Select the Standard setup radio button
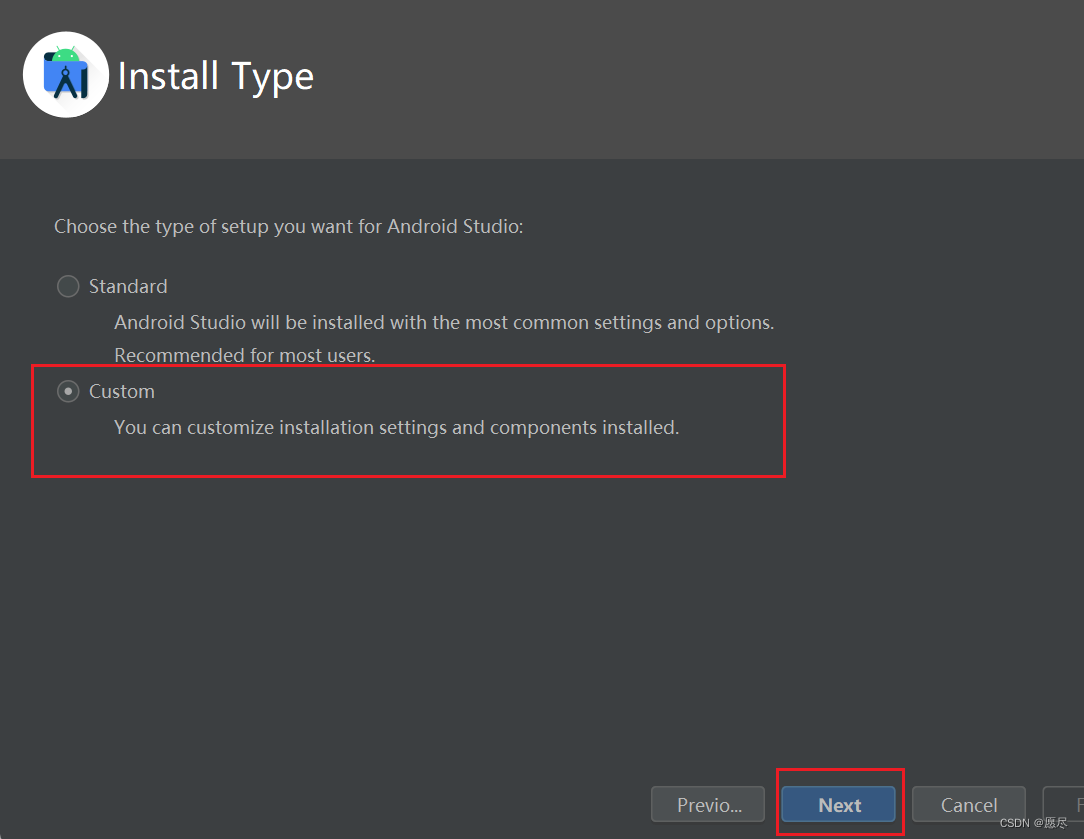This screenshot has height=839, width=1084. click(x=68, y=286)
